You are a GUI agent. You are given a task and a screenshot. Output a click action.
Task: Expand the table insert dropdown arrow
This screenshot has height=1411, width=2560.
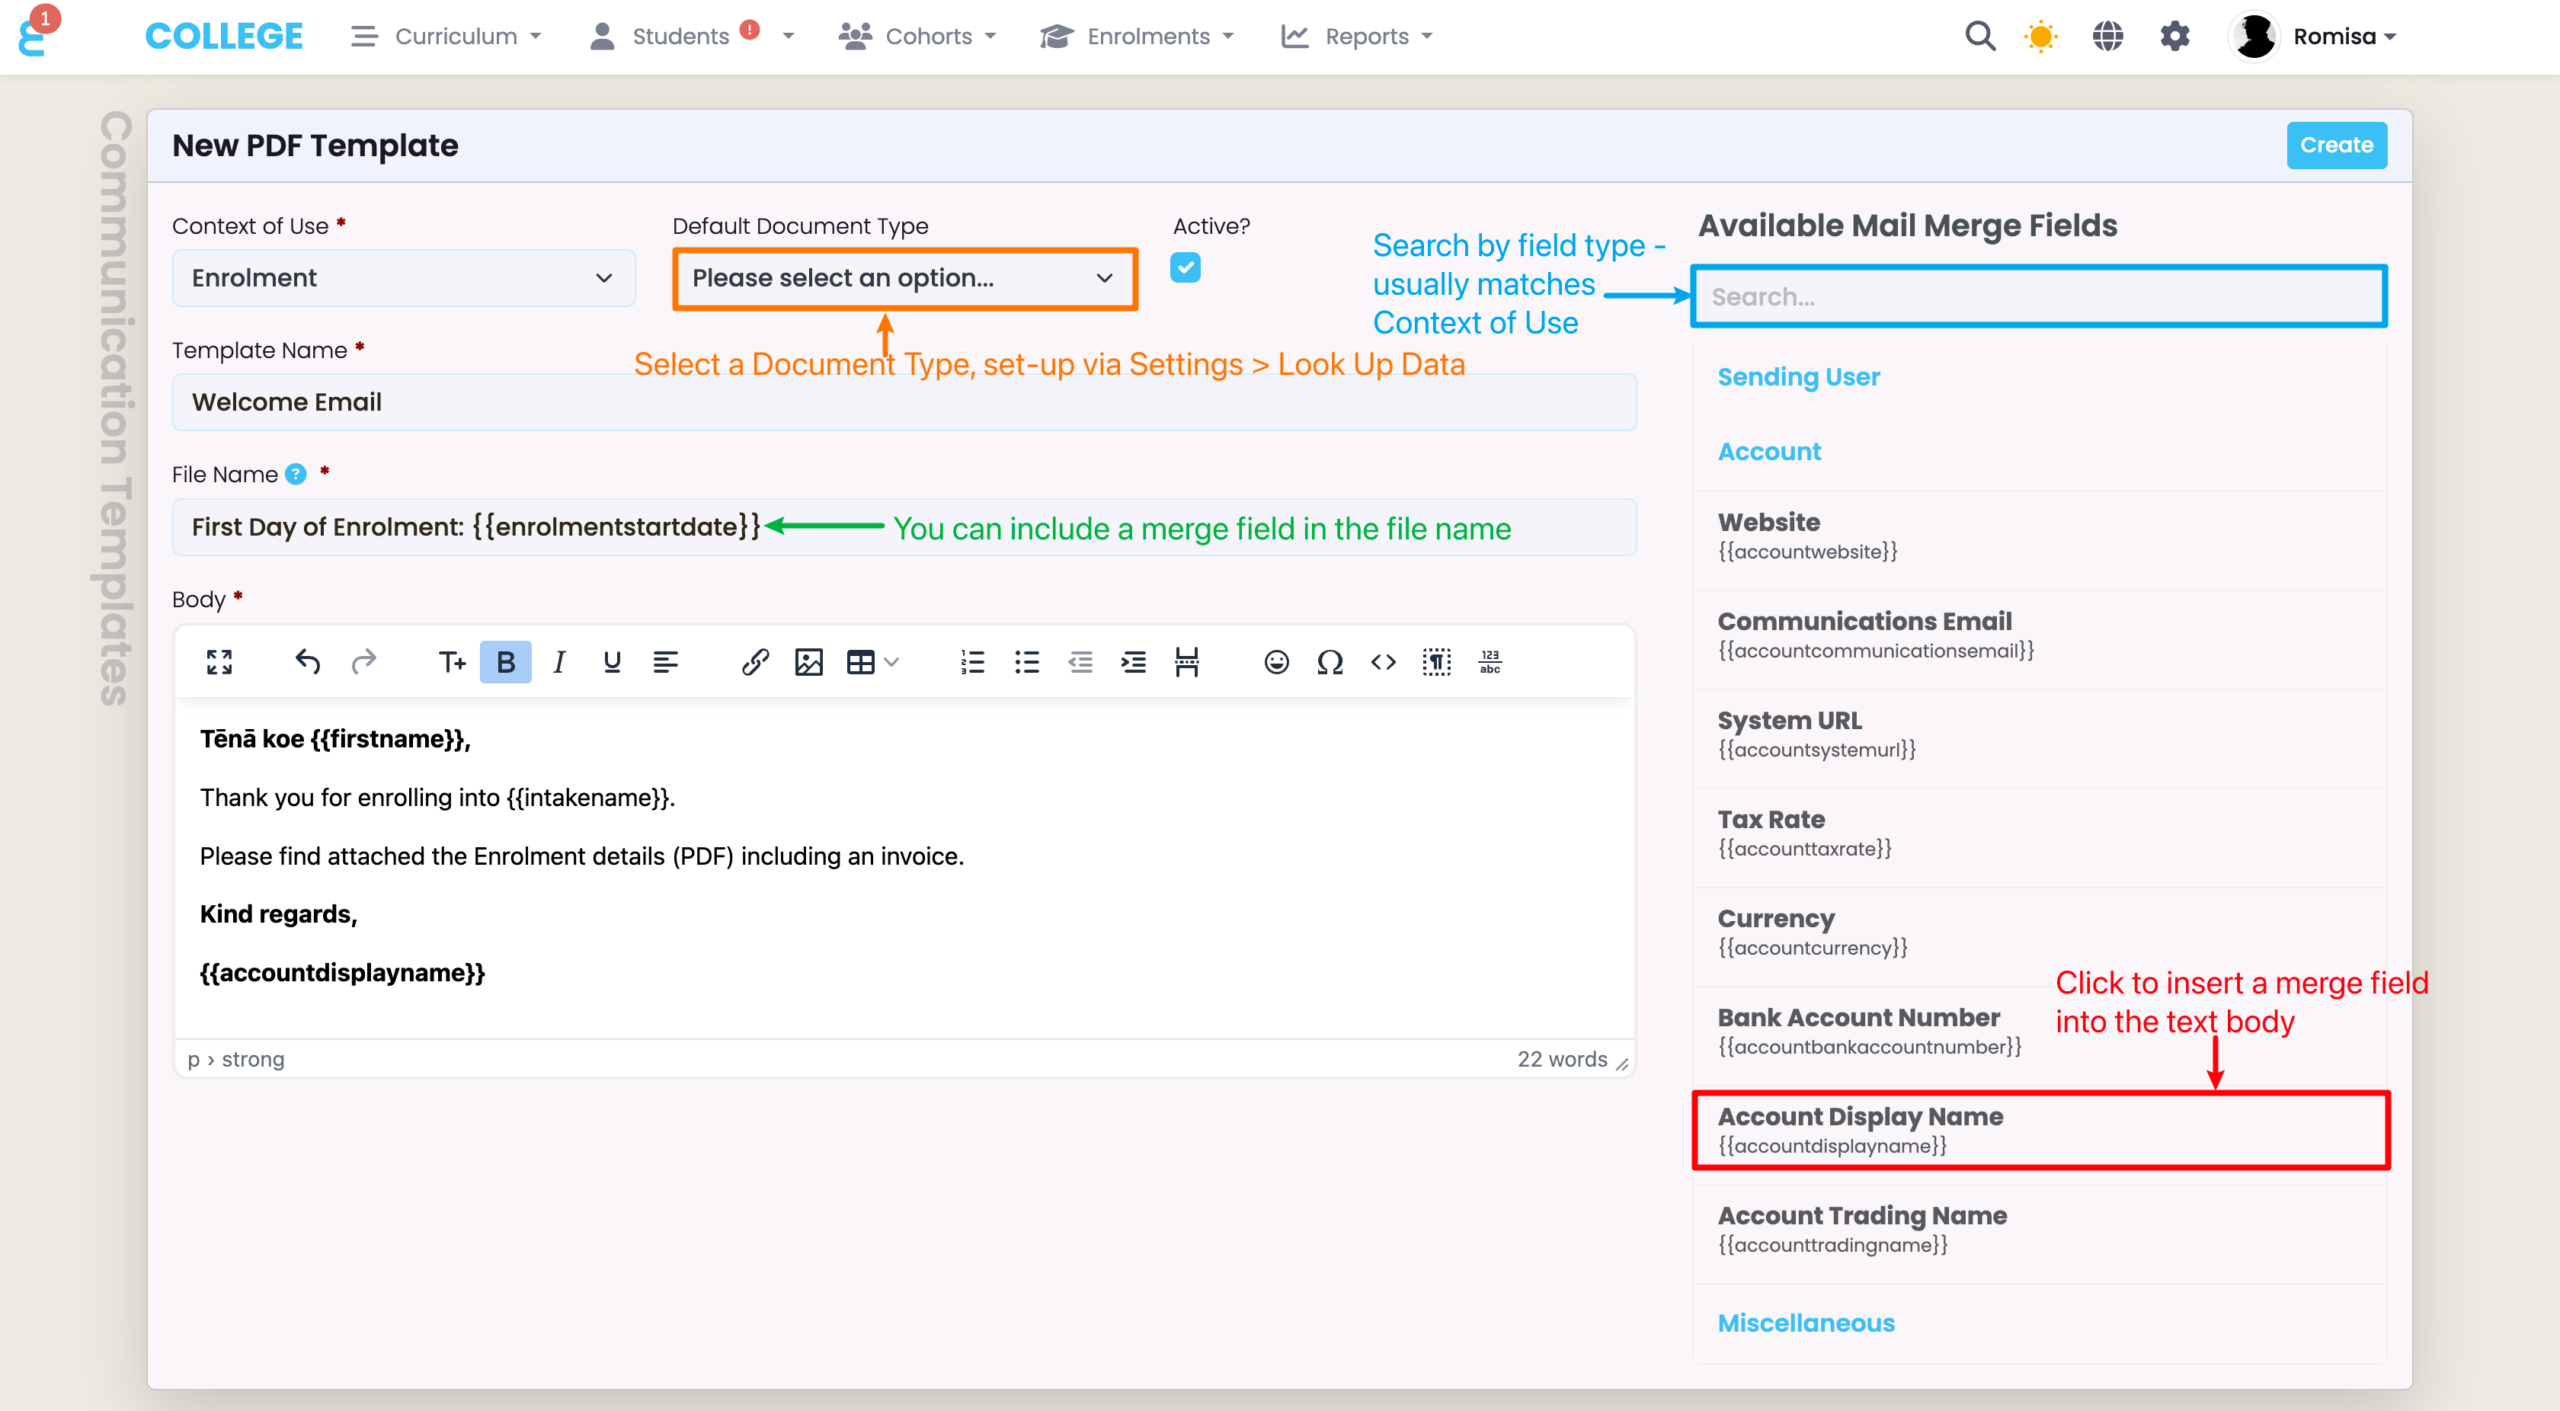(892, 662)
